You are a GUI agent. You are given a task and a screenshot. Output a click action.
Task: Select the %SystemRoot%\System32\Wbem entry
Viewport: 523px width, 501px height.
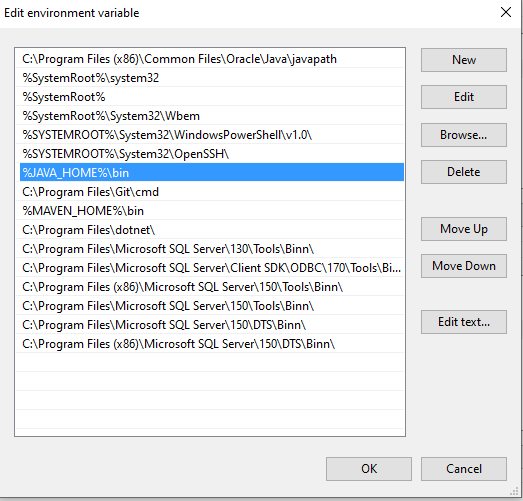tap(211, 116)
